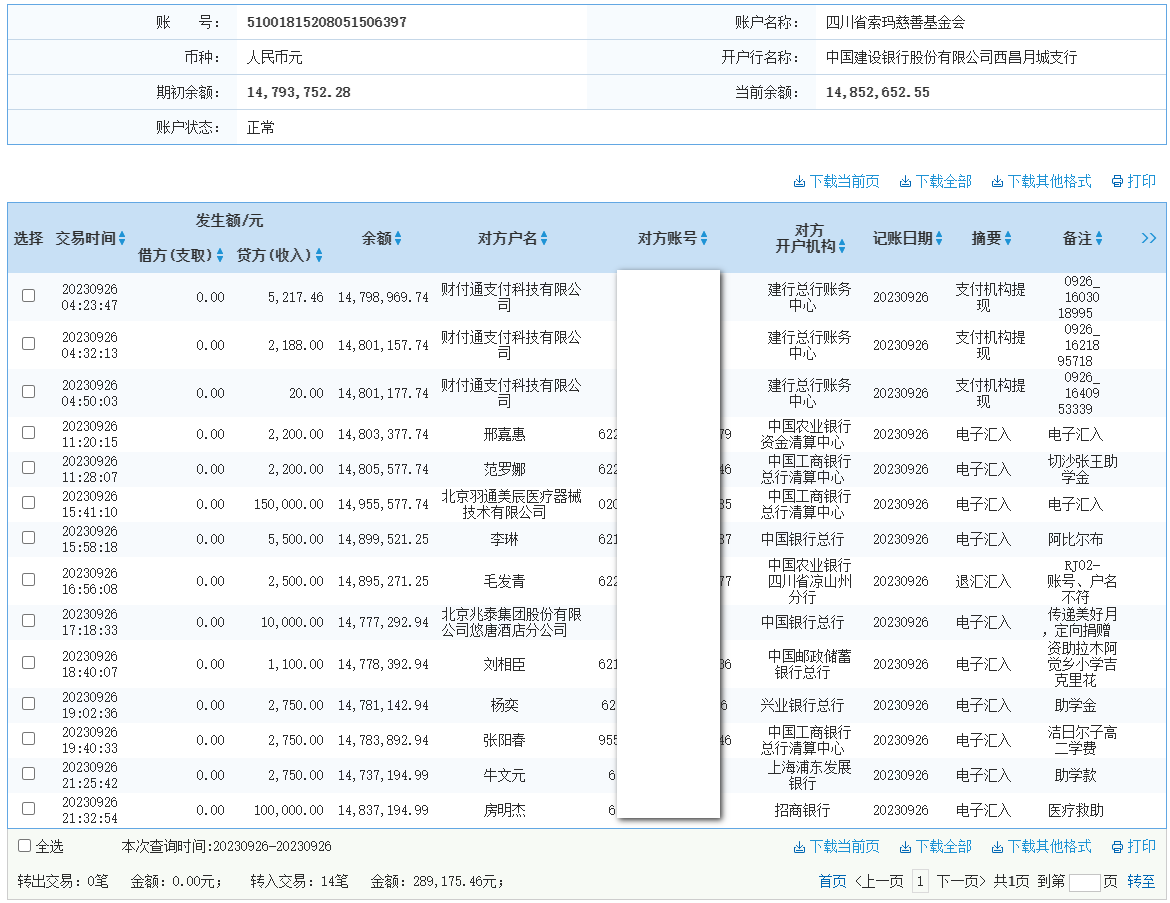Select checkbox for 范罗娜 transaction
Screen dimensions: 1170x903
[28, 467]
